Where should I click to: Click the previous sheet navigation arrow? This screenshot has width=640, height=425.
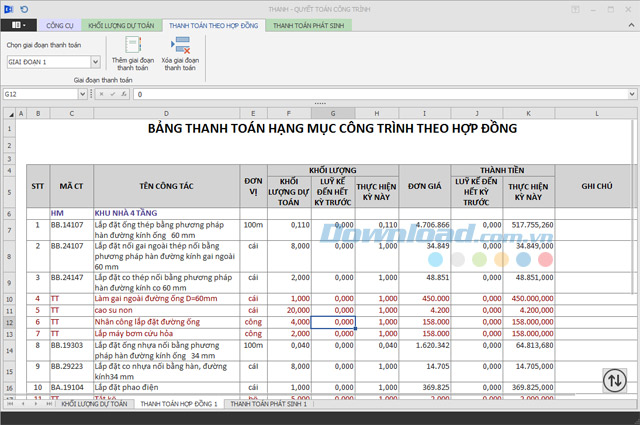pyautogui.click(x=23, y=404)
